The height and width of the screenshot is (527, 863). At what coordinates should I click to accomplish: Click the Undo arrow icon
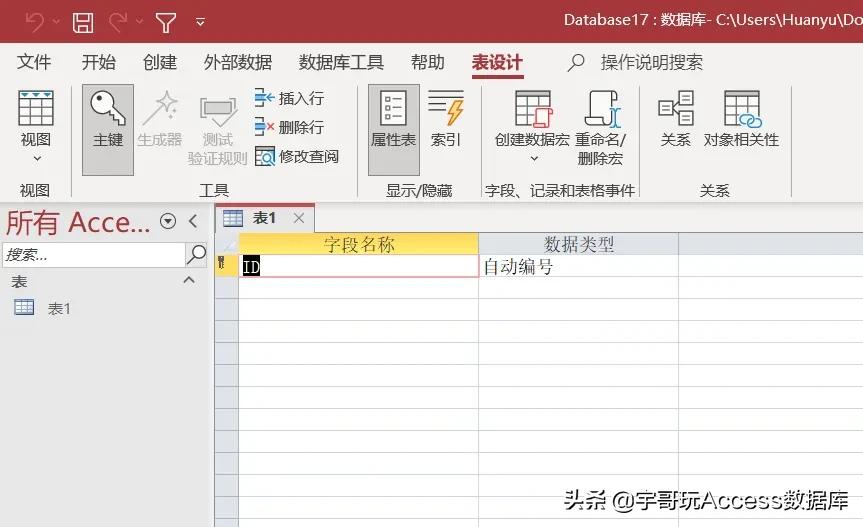35,23
